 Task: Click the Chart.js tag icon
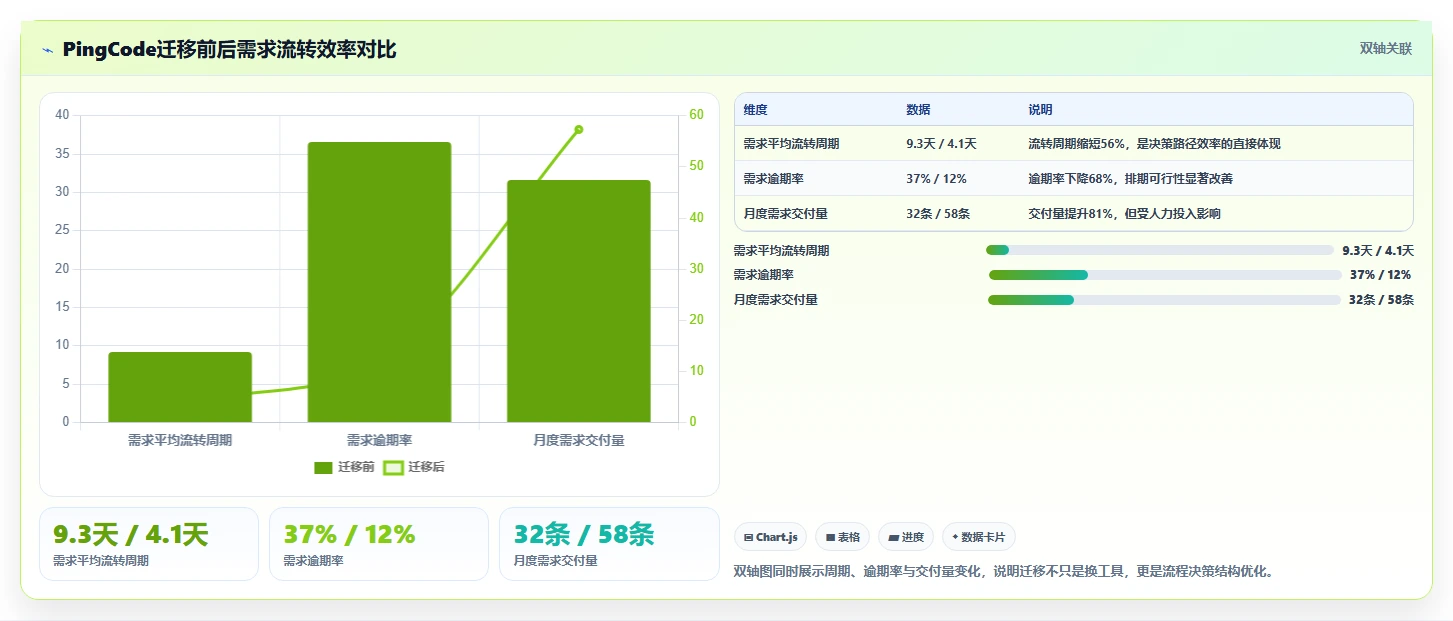click(748, 537)
